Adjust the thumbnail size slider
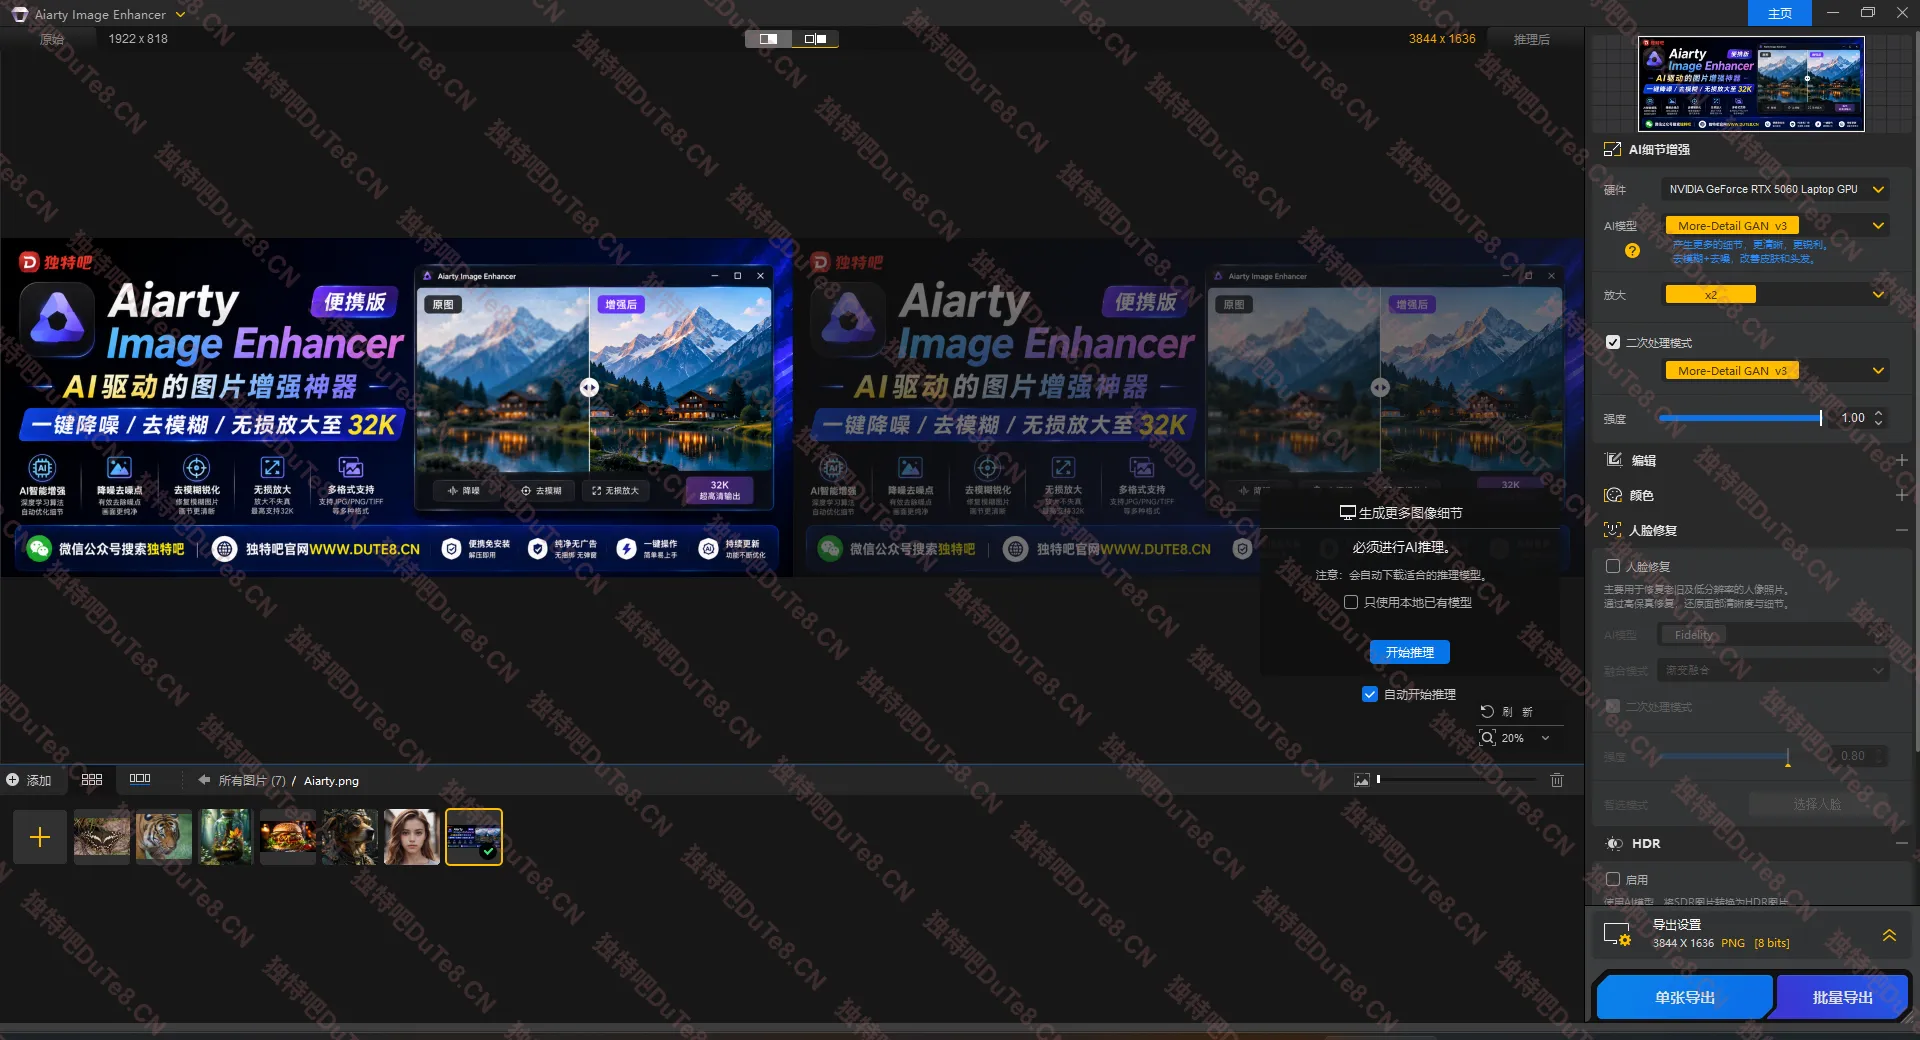Image resolution: width=1920 pixels, height=1040 pixels. 1457,779
